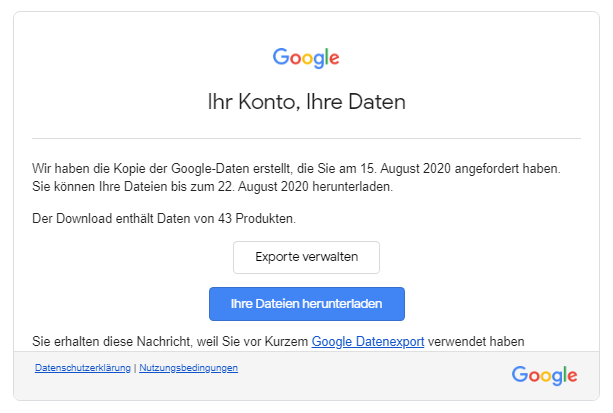Open the Google Datenexport link

click(x=368, y=341)
